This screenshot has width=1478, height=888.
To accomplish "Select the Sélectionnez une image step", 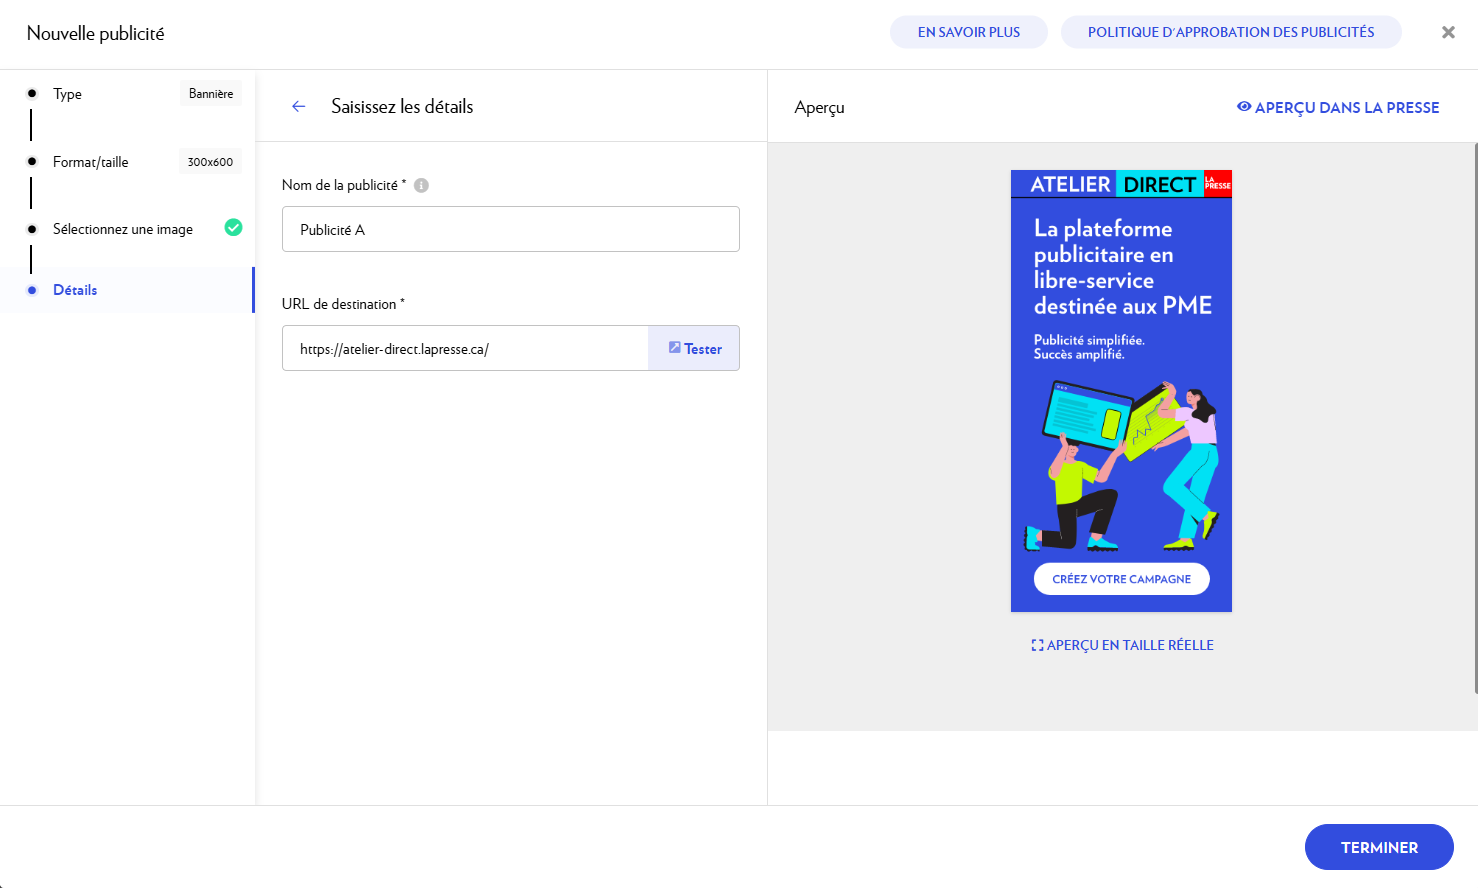I will click(x=122, y=229).
